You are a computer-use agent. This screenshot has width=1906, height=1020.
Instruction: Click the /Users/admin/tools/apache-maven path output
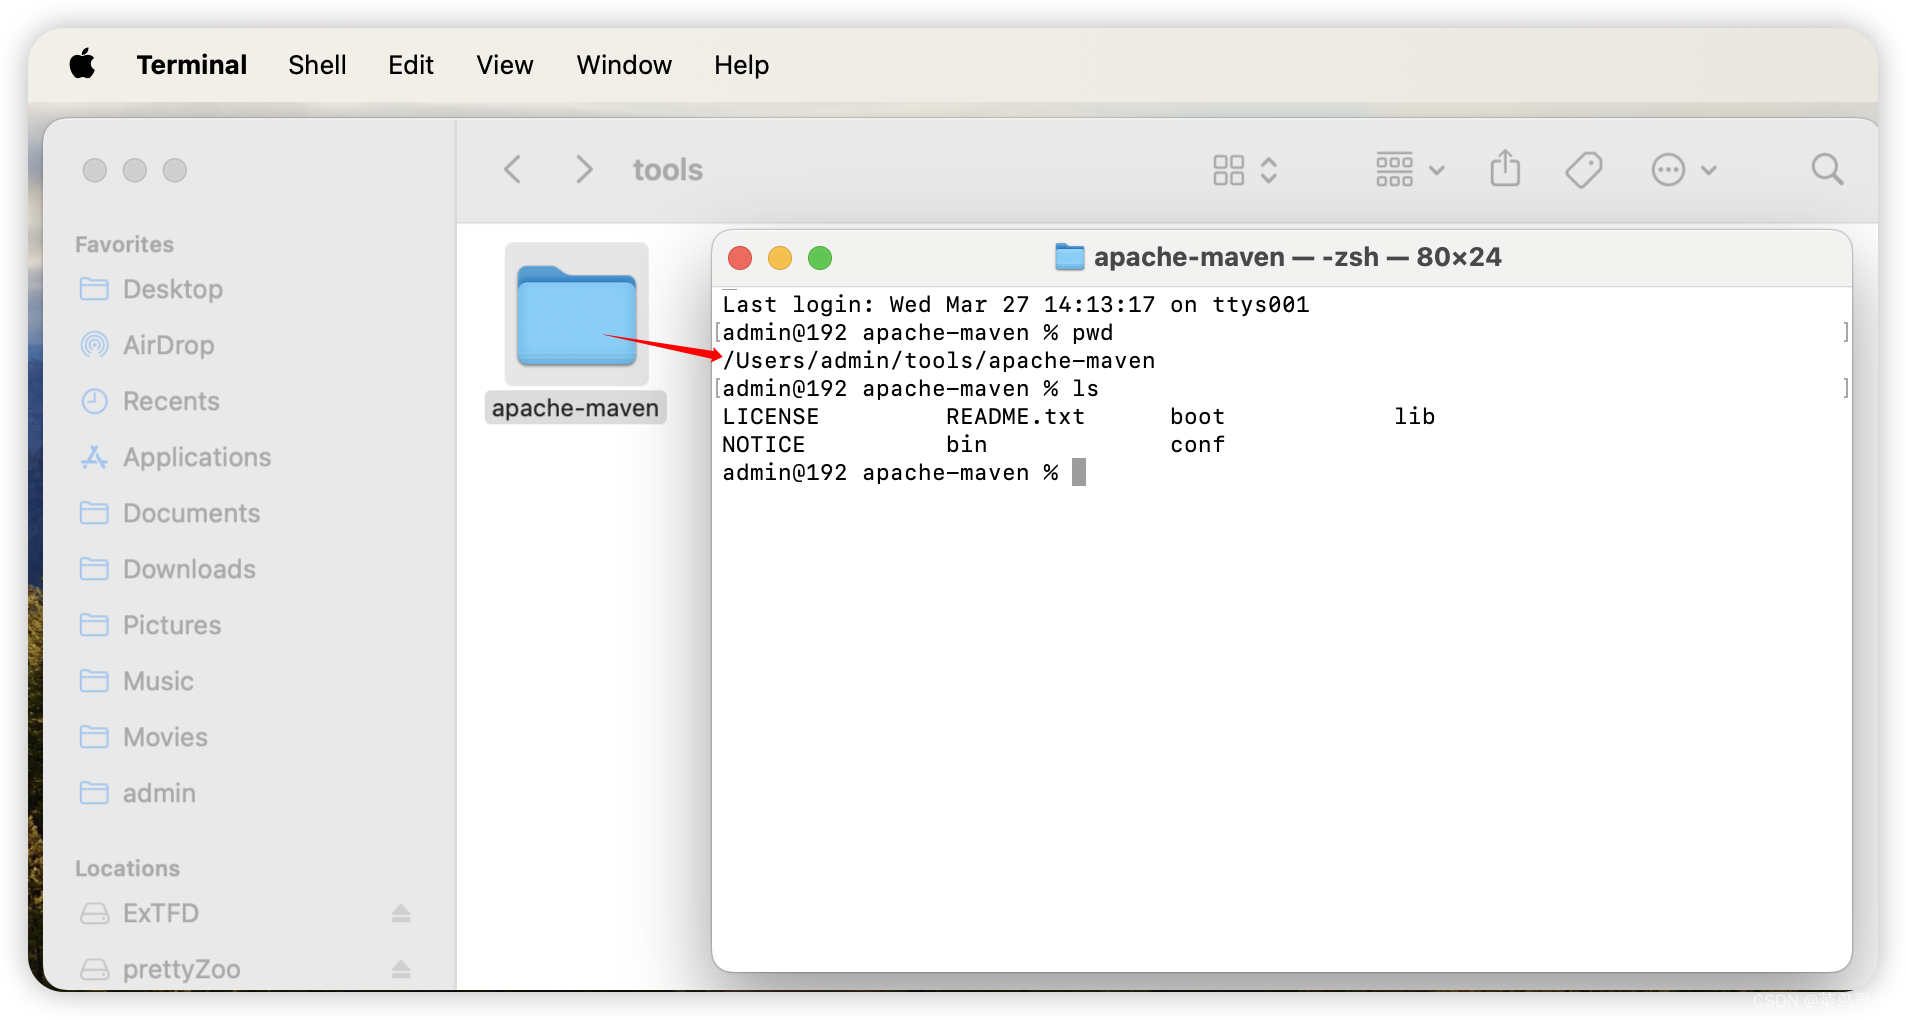[x=938, y=360]
